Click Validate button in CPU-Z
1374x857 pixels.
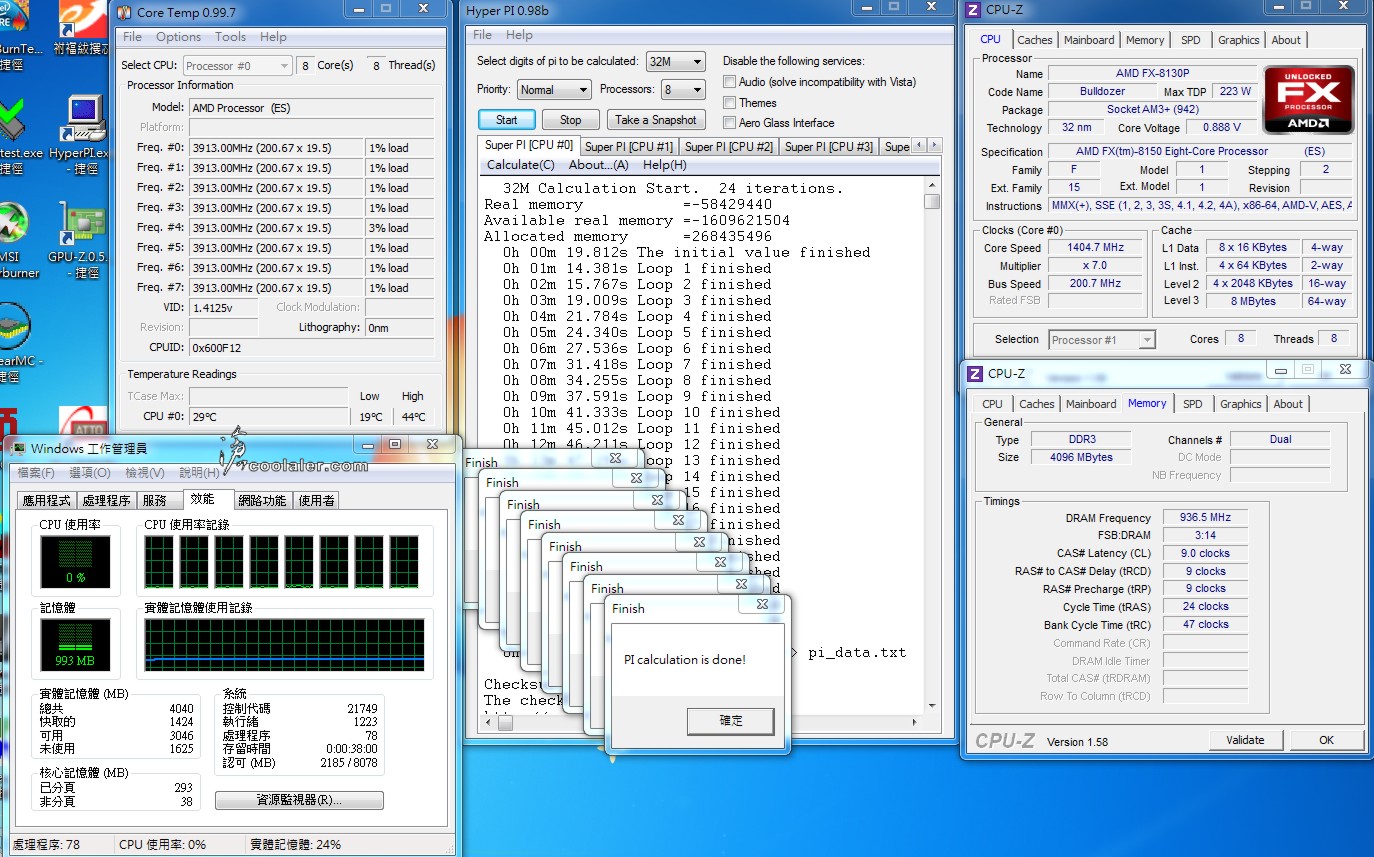[x=1243, y=740]
